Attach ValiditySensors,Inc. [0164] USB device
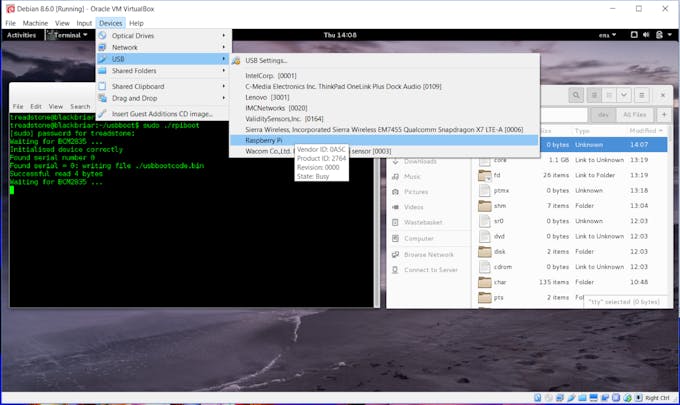 tap(384, 119)
